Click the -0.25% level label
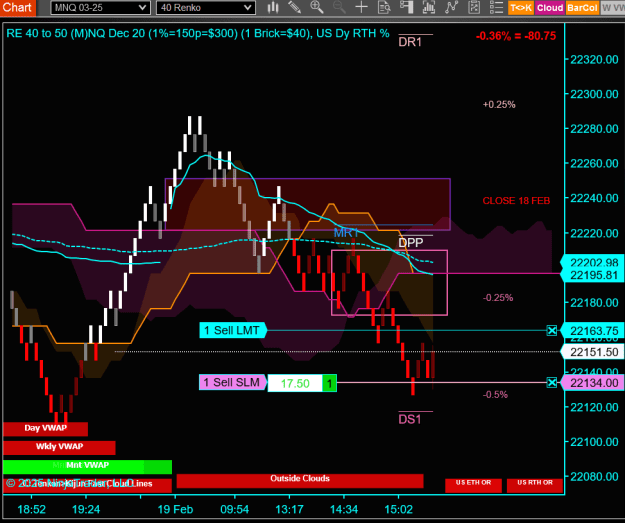625x523 pixels. 498,298
